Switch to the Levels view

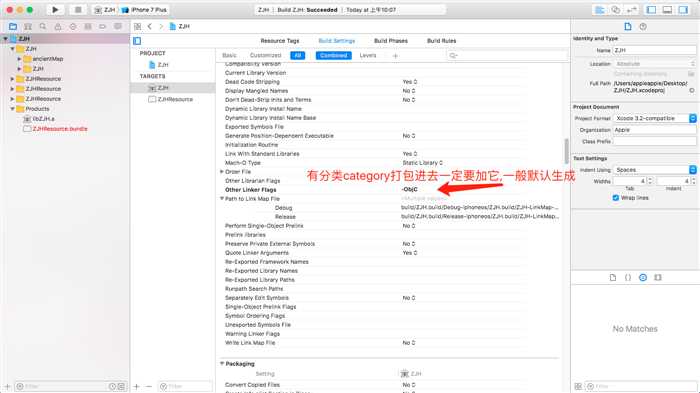pyautogui.click(x=368, y=55)
